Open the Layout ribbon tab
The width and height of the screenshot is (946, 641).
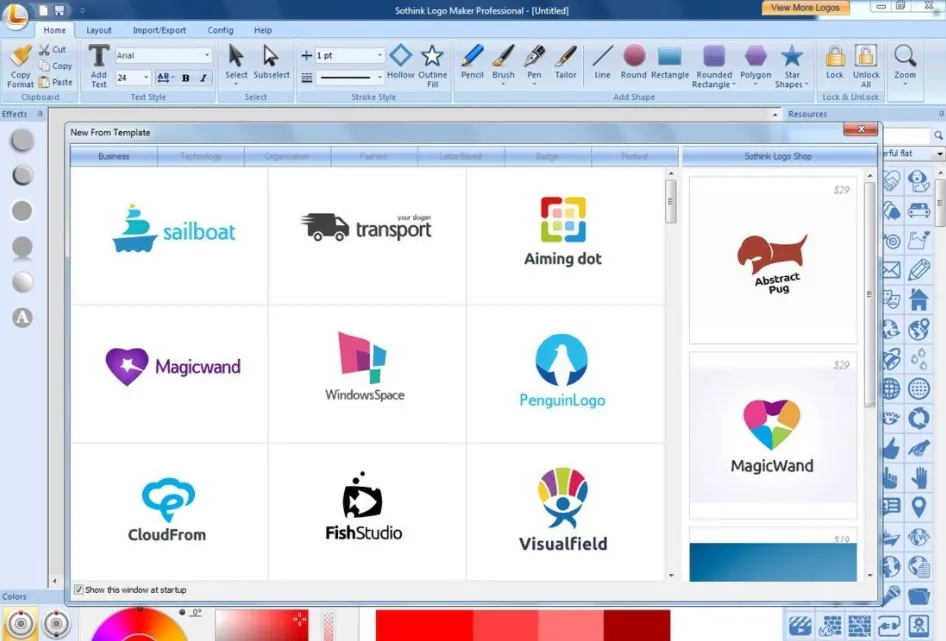98,30
